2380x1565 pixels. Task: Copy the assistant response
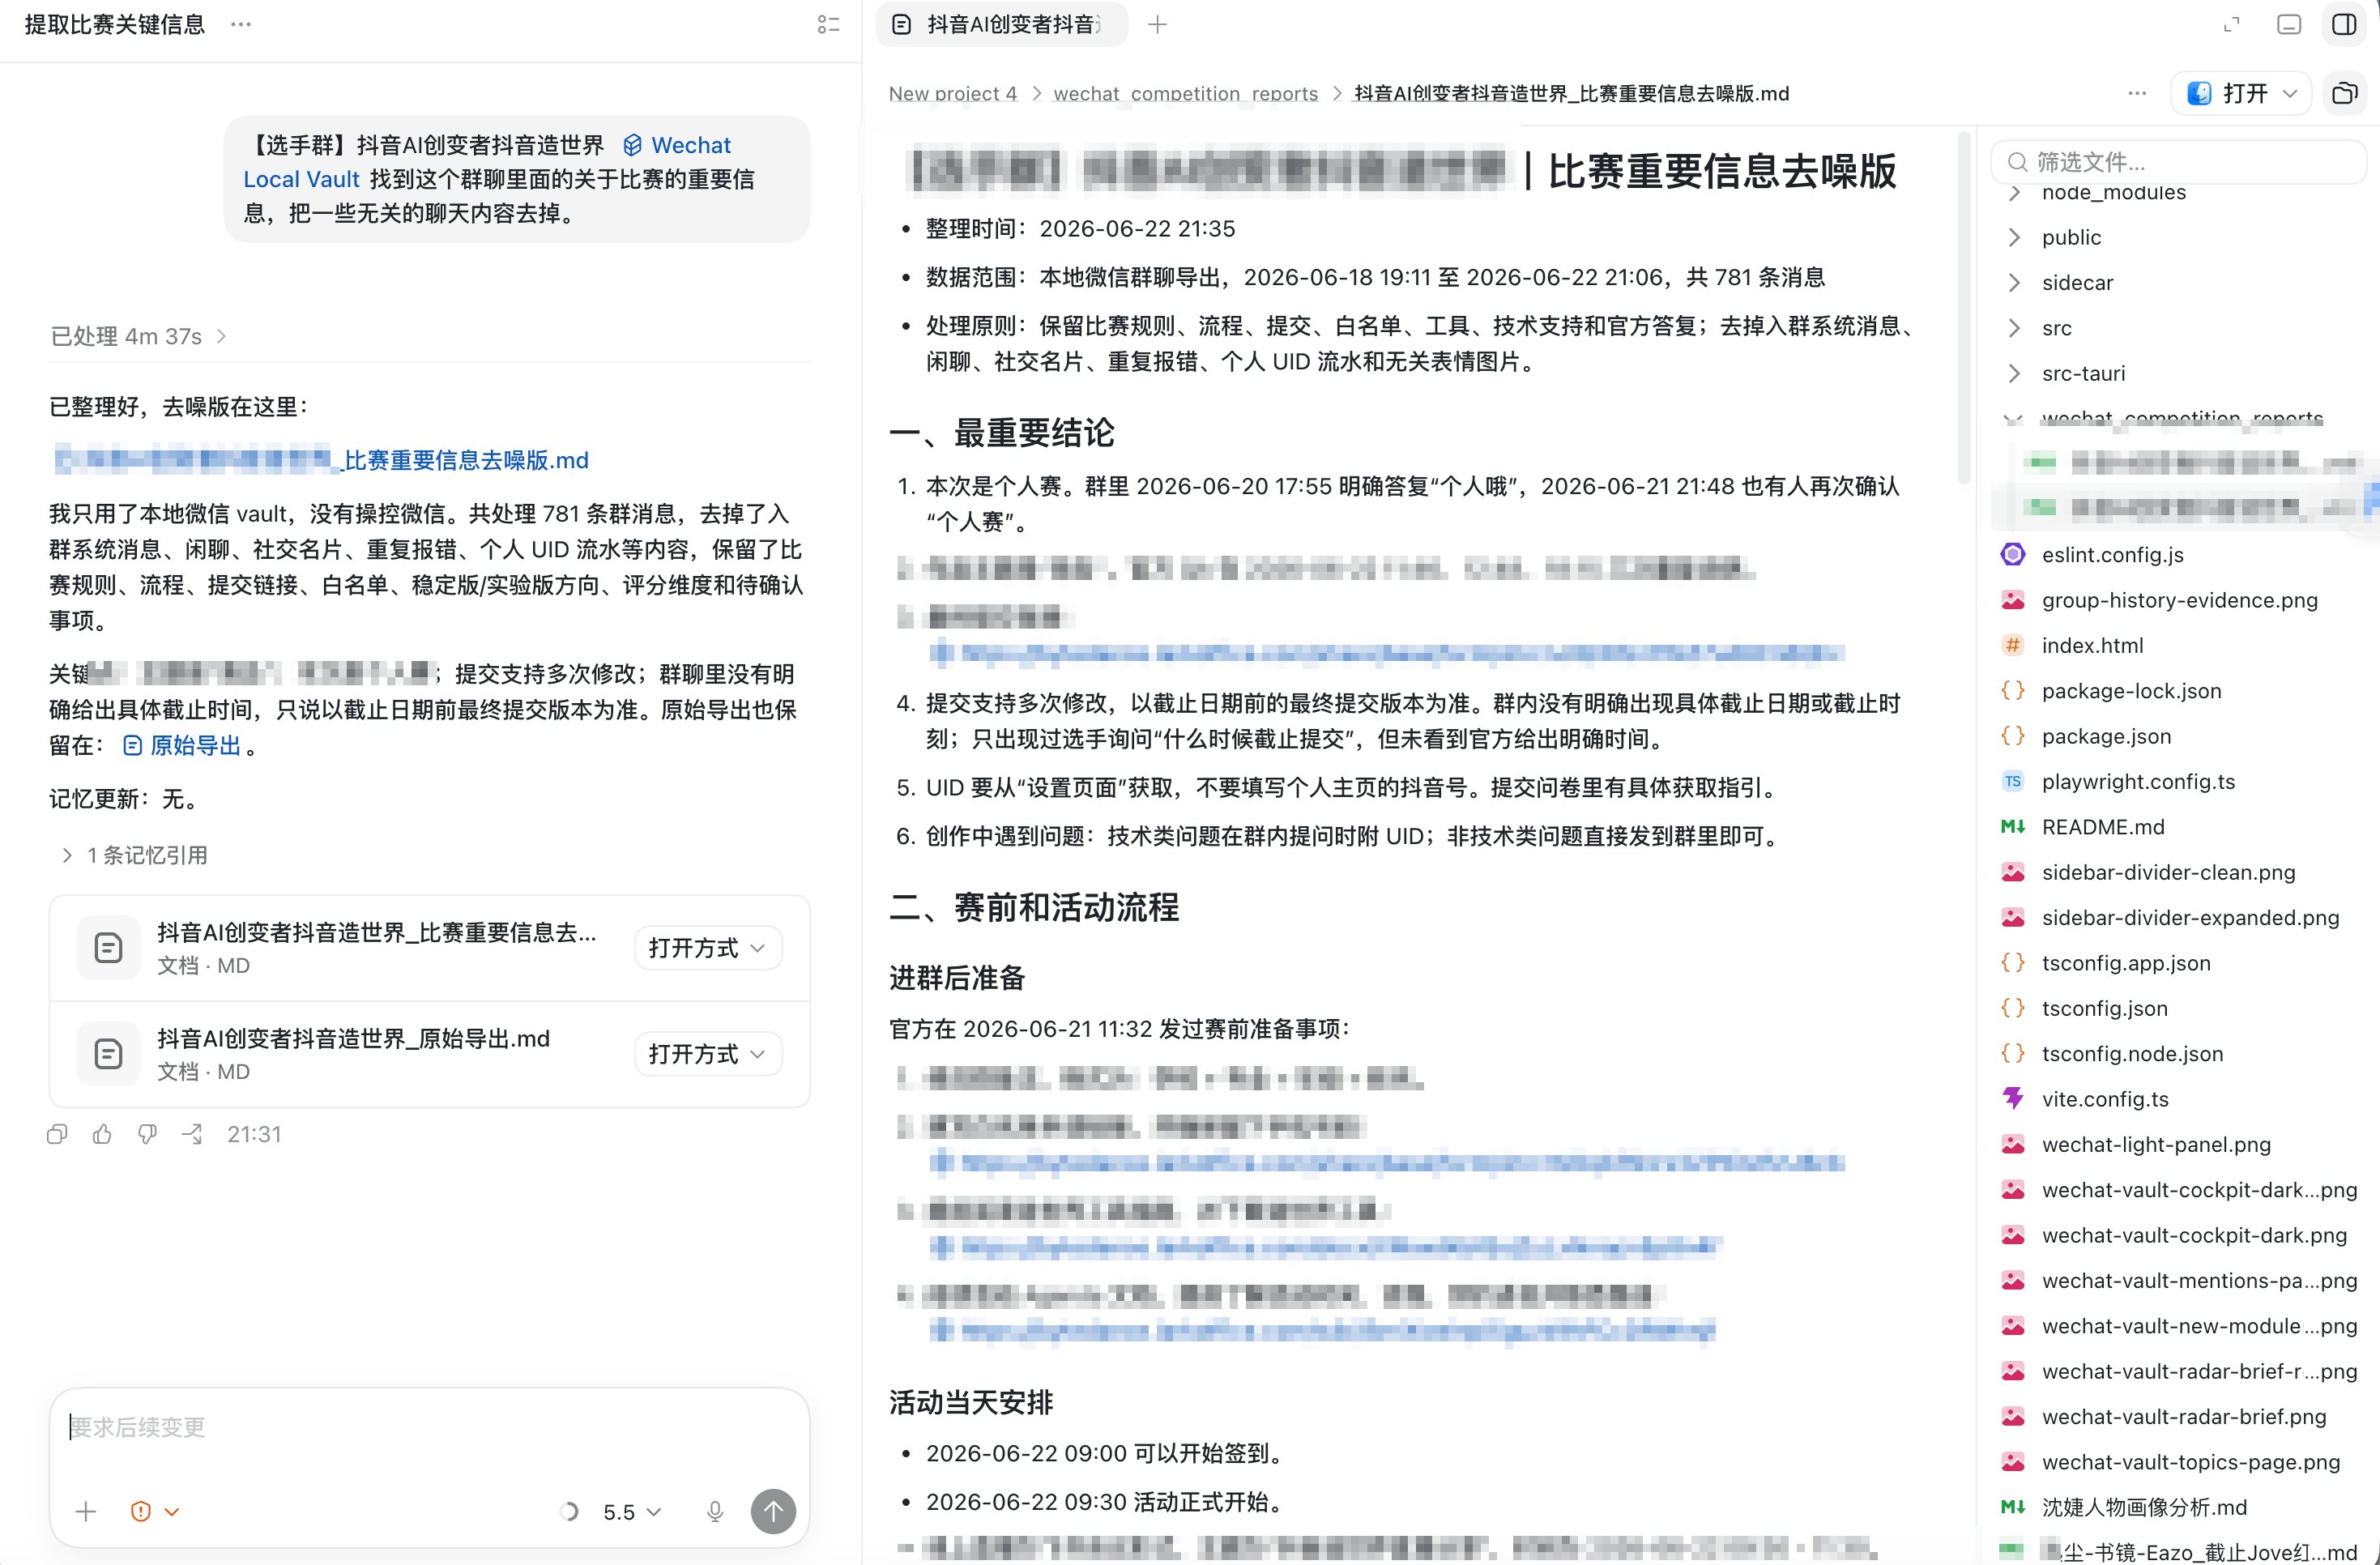click(x=57, y=1134)
